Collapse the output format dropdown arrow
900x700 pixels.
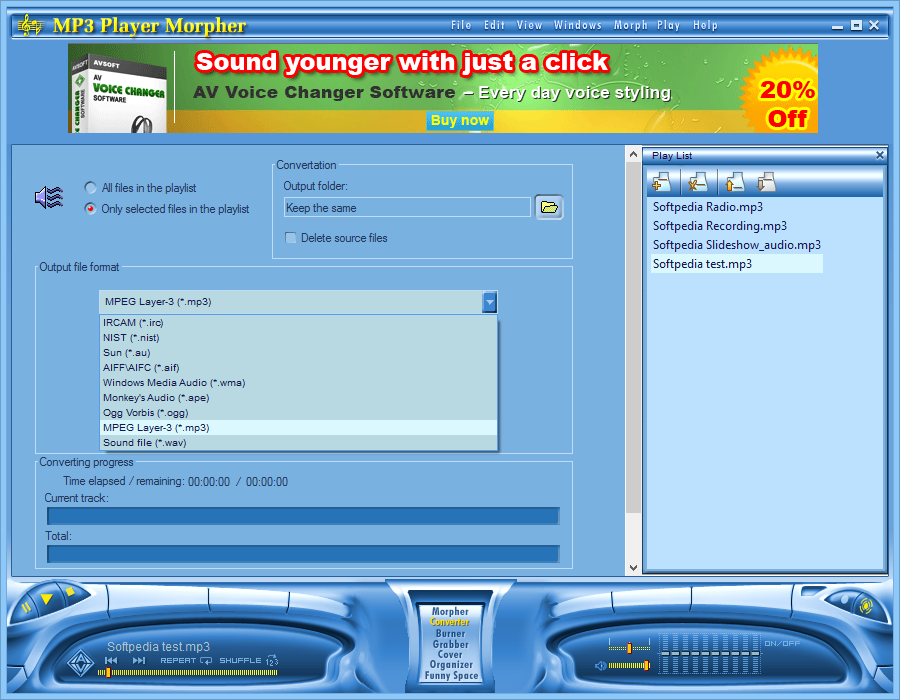490,302
